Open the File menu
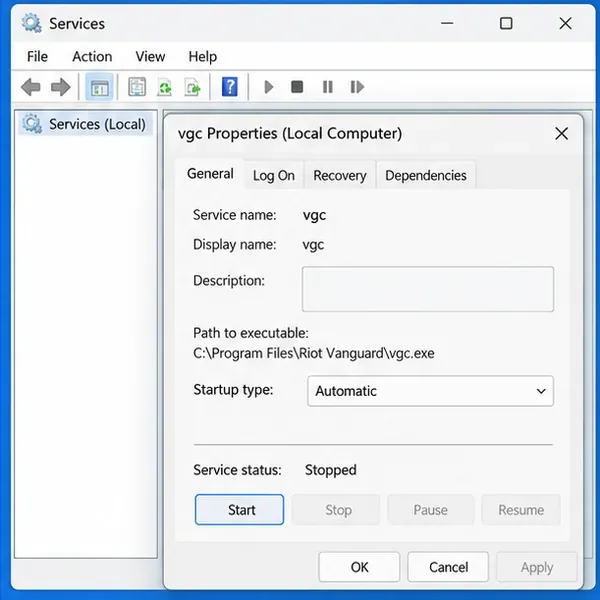600x600 pixels. pyautogui.click(x=38, y=57)
